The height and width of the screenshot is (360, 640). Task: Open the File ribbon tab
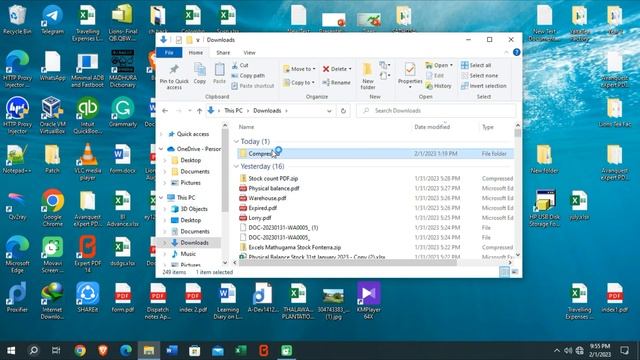169,53
